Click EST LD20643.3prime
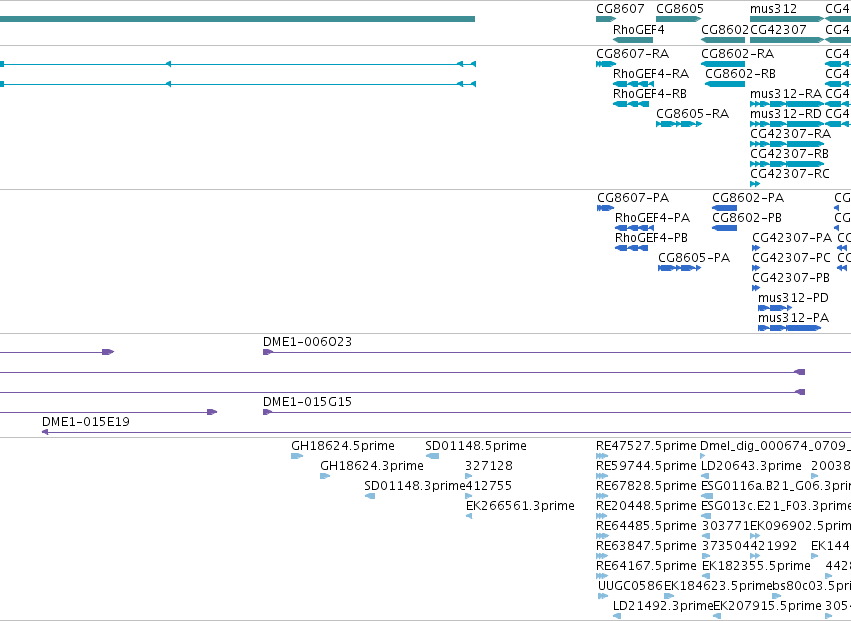Viewport: 851px width, 621px height. pyautogui.click(x=751, y=466)
